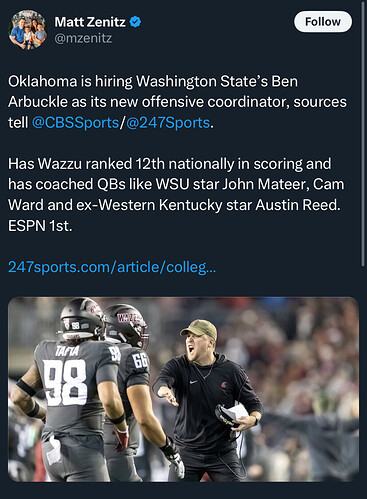This screenshot has width=367, height=499.
Task: Open the @CBSSports mention
Action: point(75,123)
